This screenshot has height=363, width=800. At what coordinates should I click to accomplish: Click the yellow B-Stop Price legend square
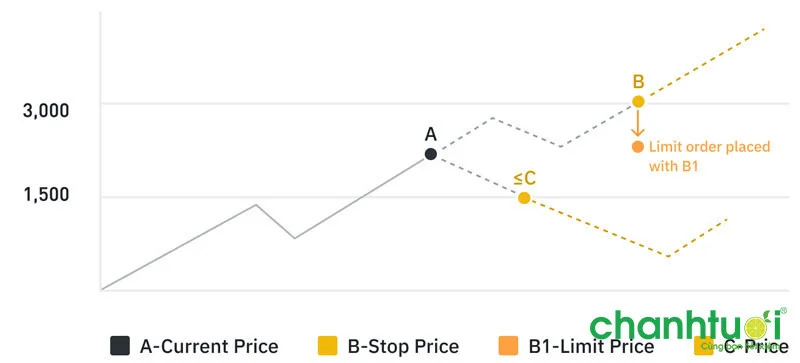tap(328, 346)
